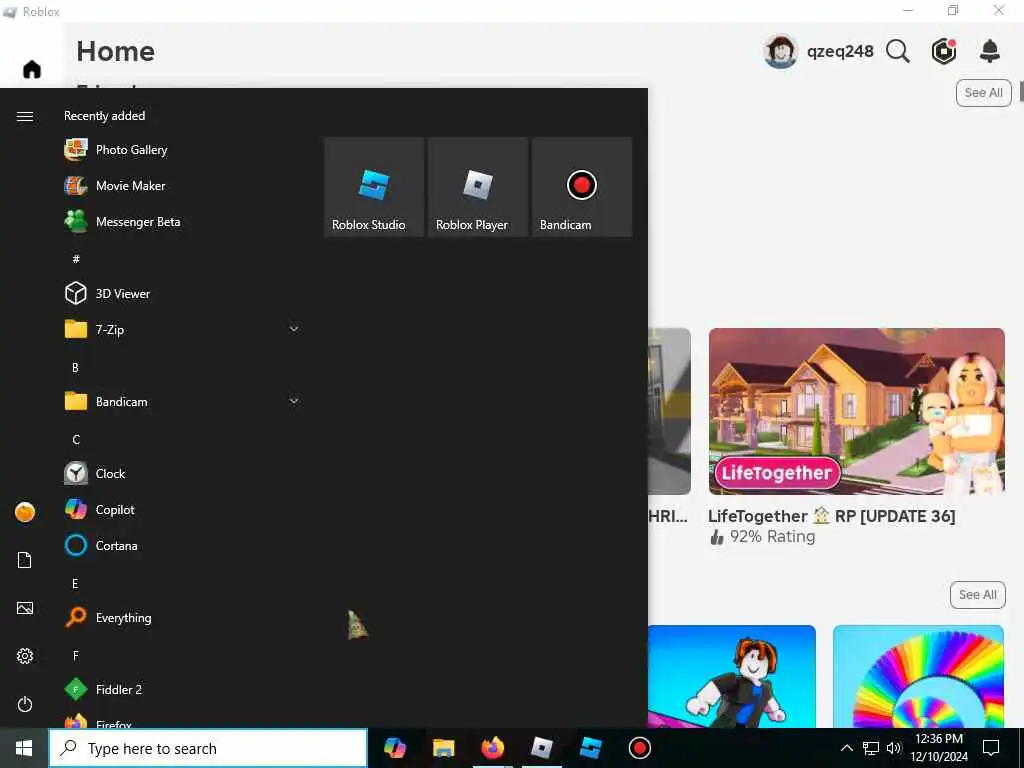Click the LifeTogether RP [UPDATE 36] title
The width and height of the screenshot is (1024, 768).
[831, 516]
